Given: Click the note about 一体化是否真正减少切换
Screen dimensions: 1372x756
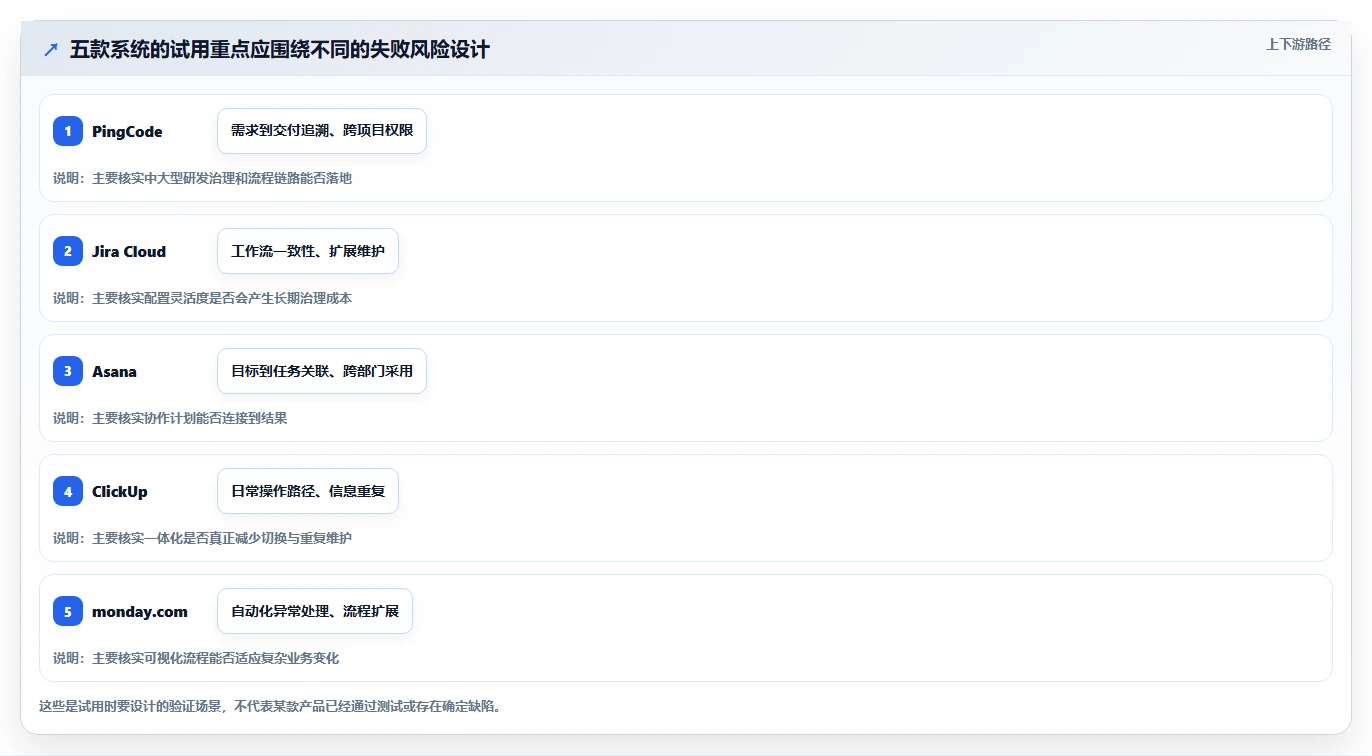Looking at the screenshot, I should tap(202, 538).
